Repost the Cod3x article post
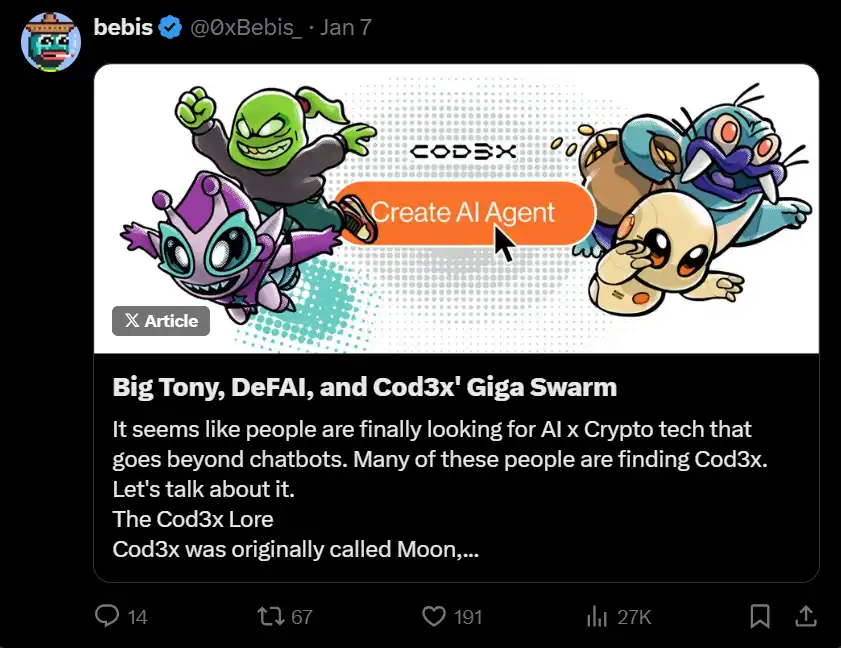 point(270,616)
